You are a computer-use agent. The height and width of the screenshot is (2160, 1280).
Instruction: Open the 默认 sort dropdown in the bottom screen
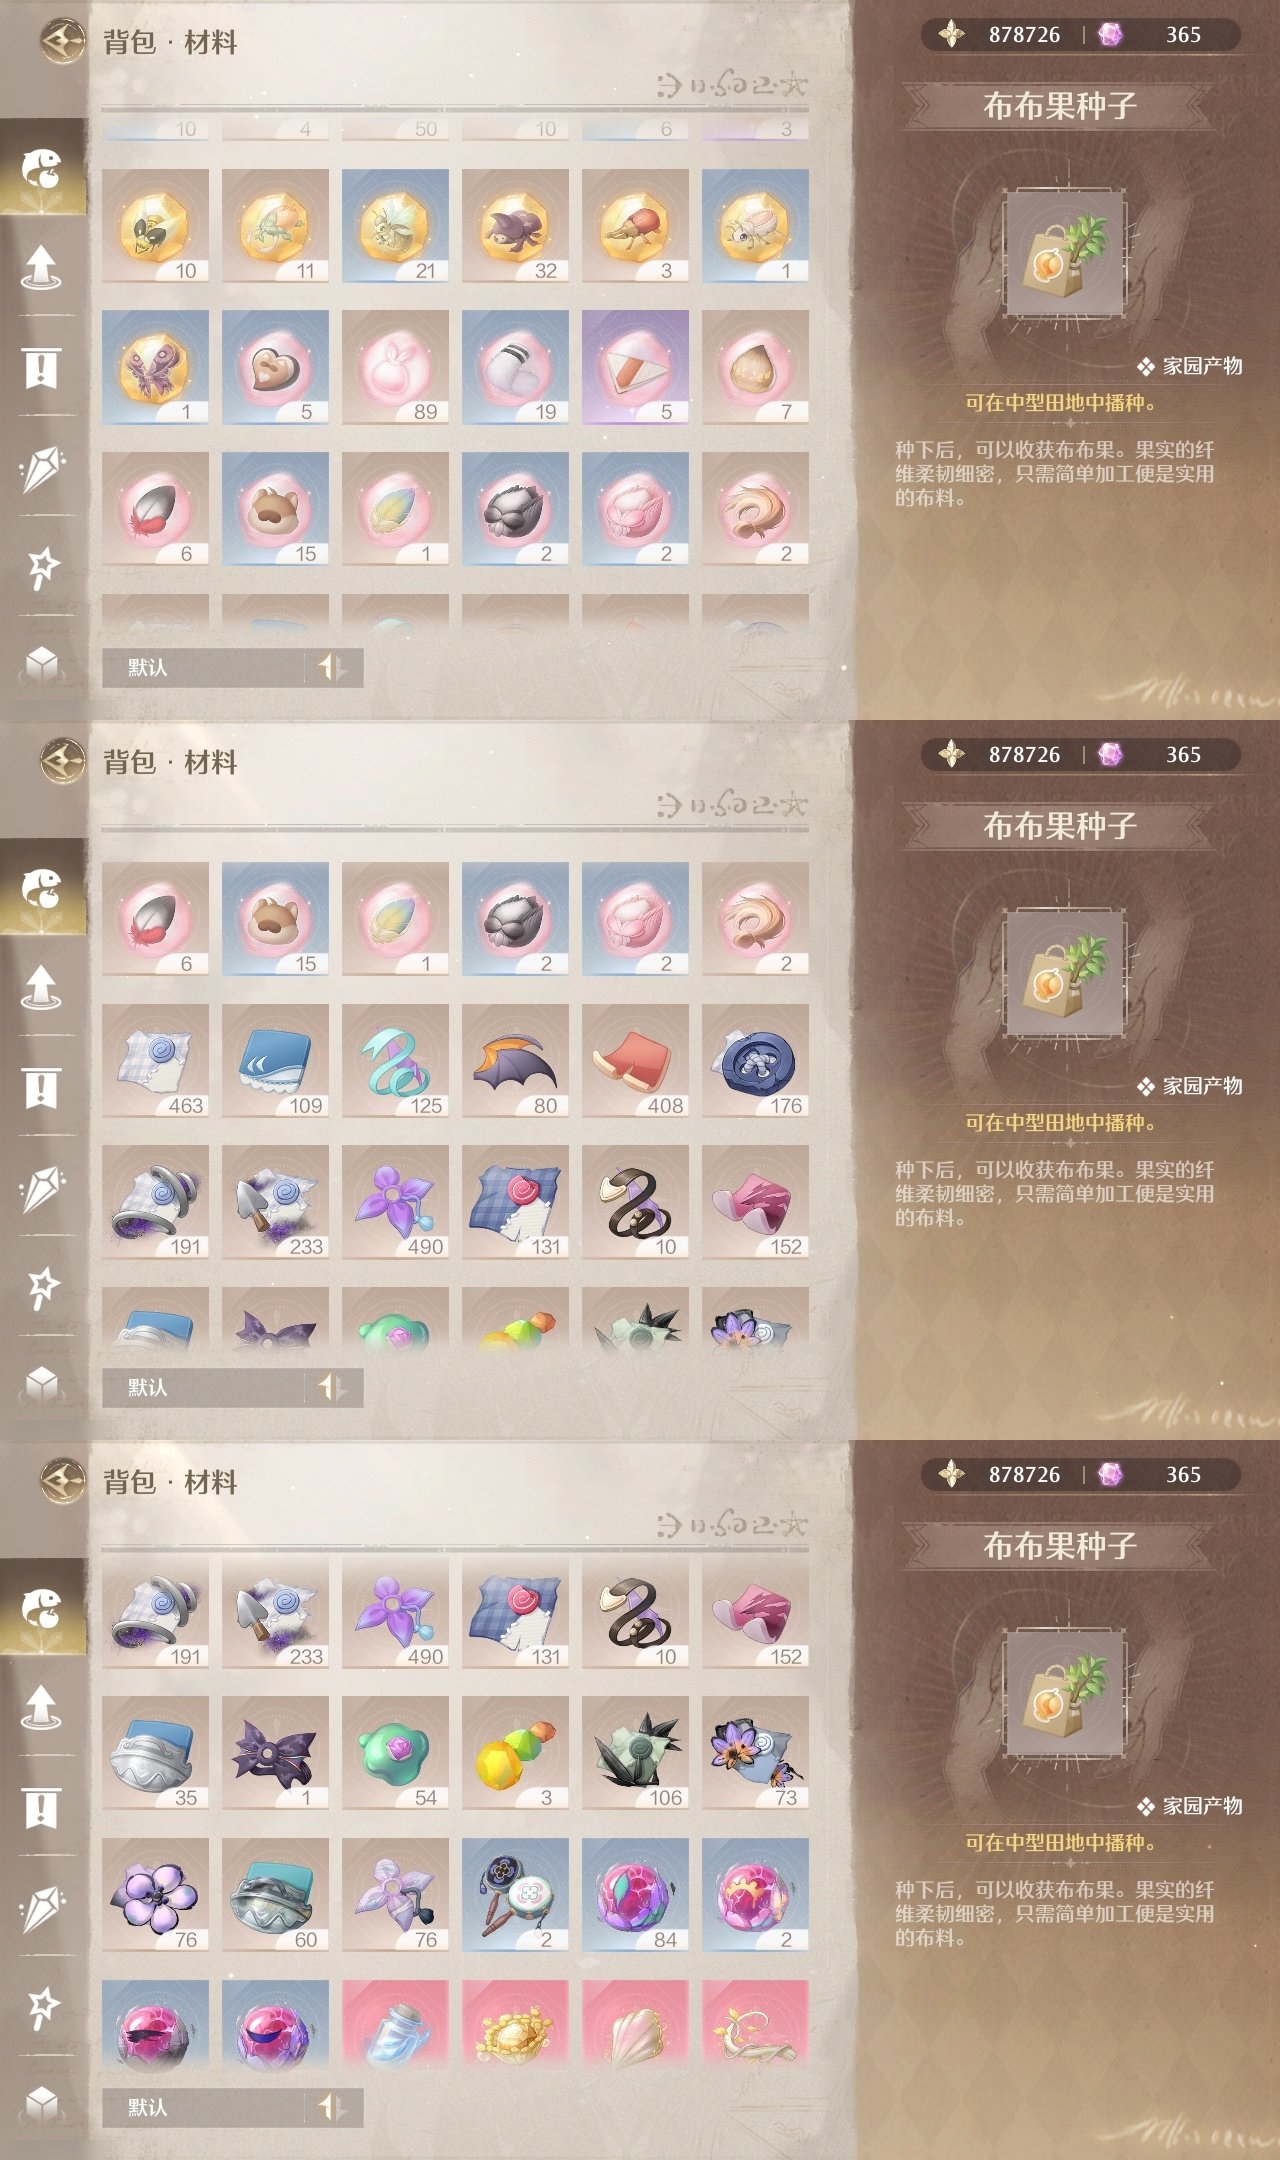pyautogui.click(x=204, y=2107)
